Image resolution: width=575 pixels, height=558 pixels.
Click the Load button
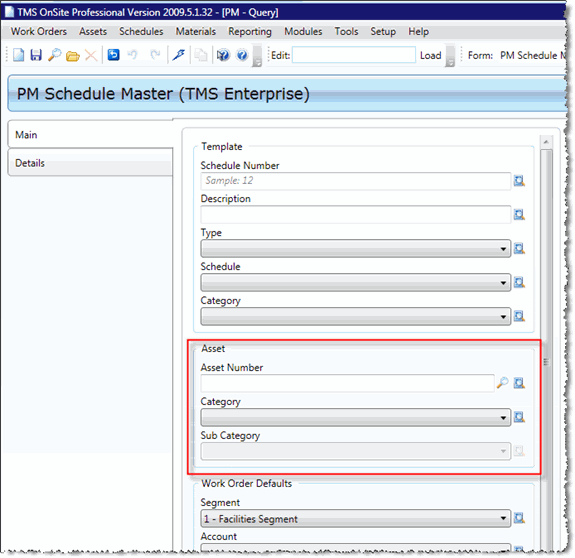pyautogui.click(x=431, y=56)
